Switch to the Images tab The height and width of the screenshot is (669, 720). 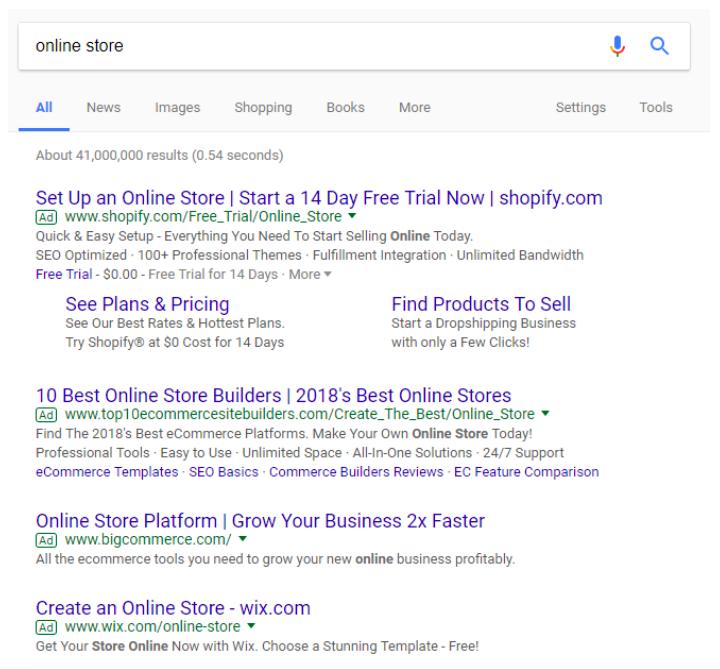tap(178, 107)
